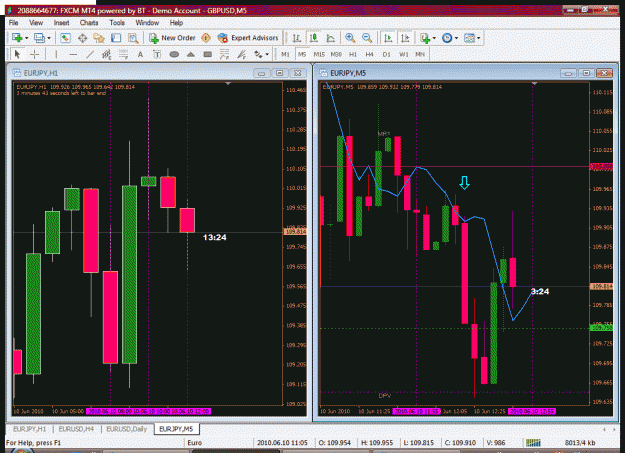Switch to Candlesticks chart mode
Viewport: 625px width, 453px height.
click(x=314, y=38)
